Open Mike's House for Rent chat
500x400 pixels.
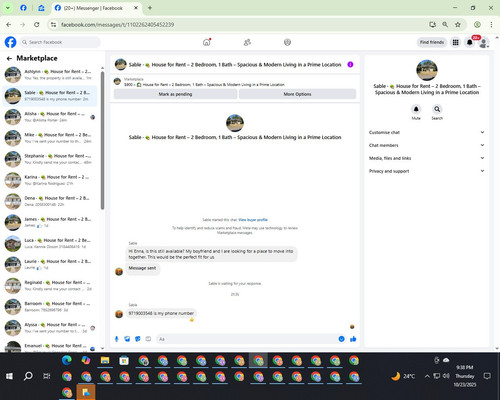pyautogui.click(x=50, y=138)
